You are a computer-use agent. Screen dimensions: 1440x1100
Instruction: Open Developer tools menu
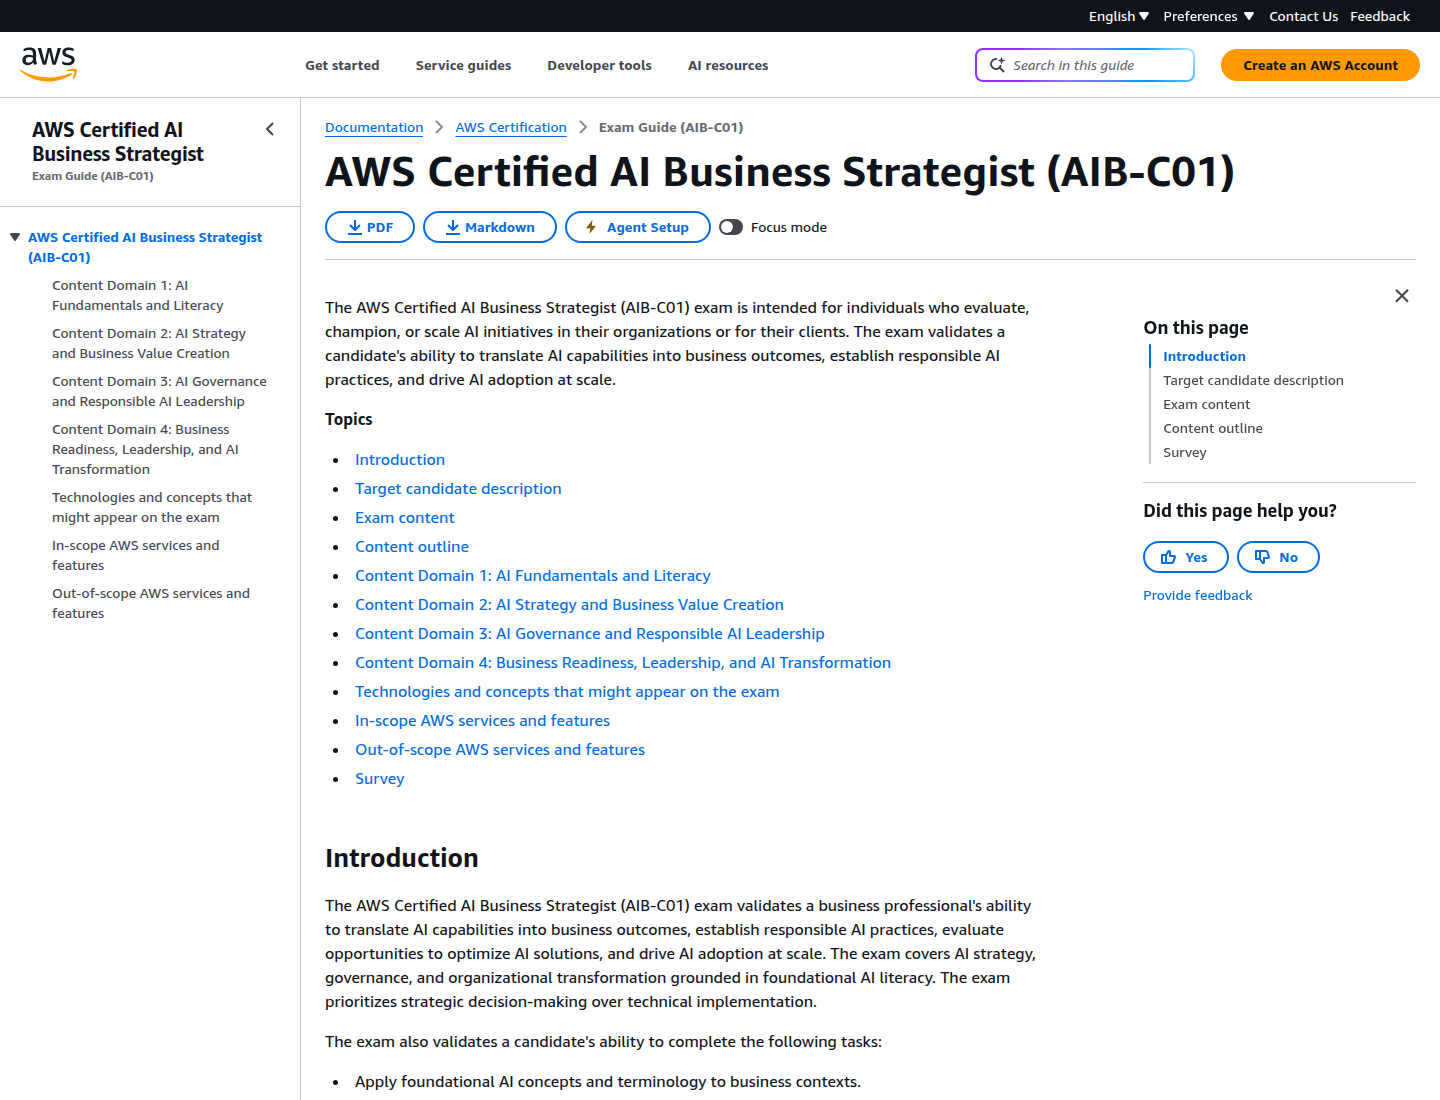pos(599,65)
